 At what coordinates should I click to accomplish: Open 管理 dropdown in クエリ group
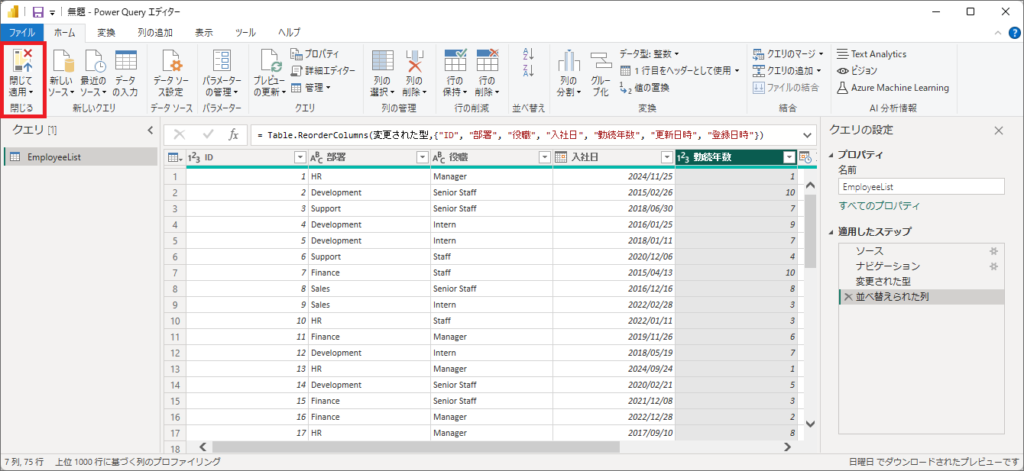(311, 87)
